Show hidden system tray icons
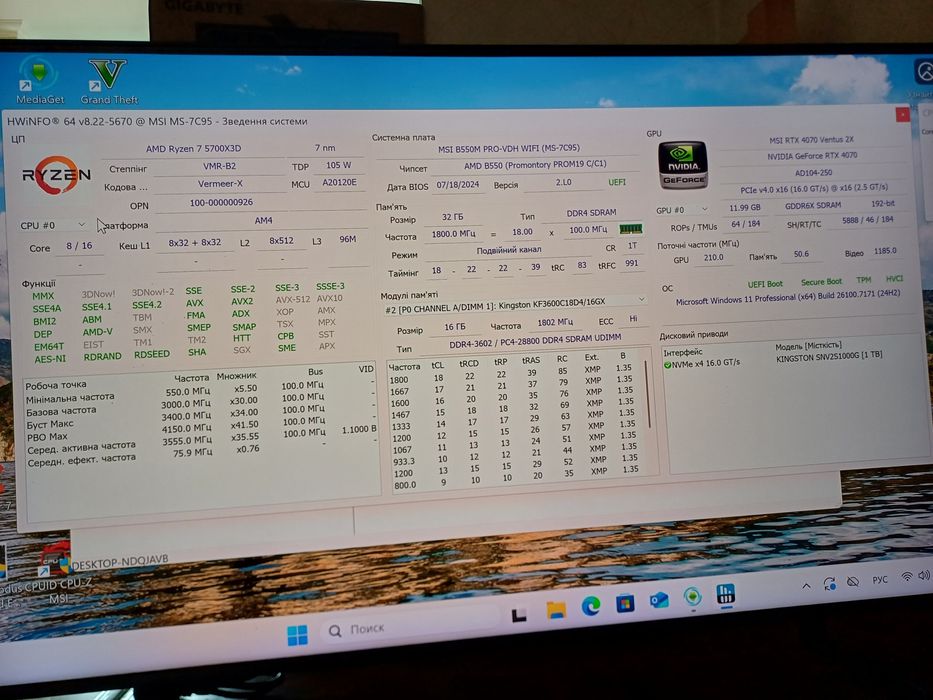933x700 pixels. pos(806,586)
